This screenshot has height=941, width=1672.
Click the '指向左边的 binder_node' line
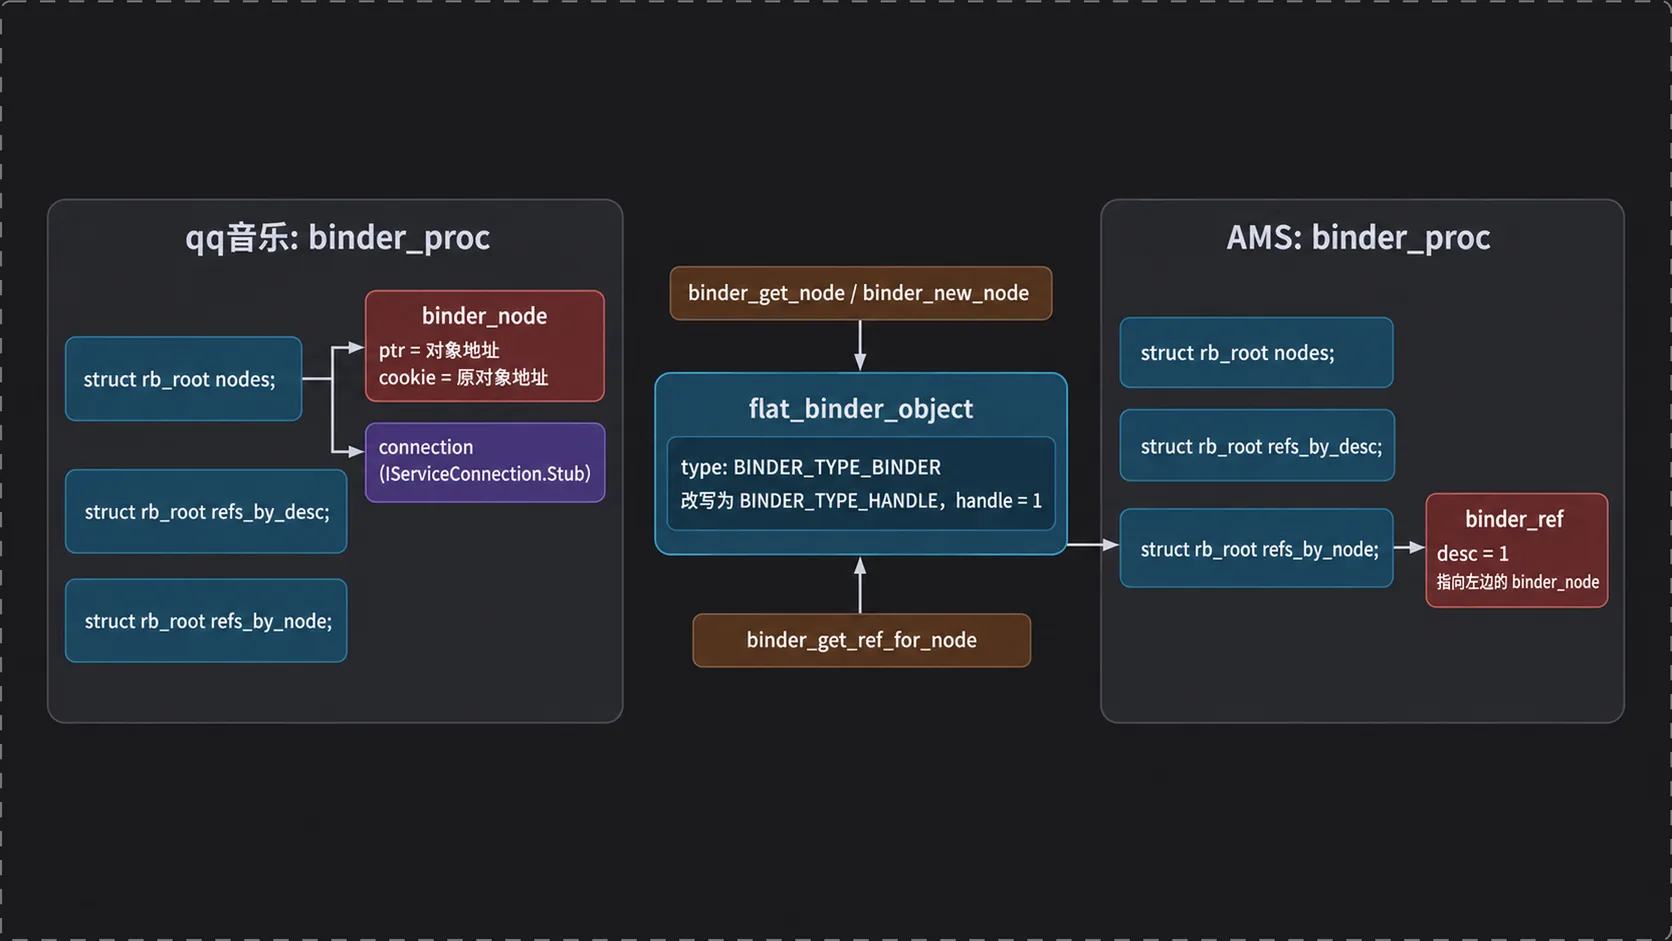(x=1517, y=582)
